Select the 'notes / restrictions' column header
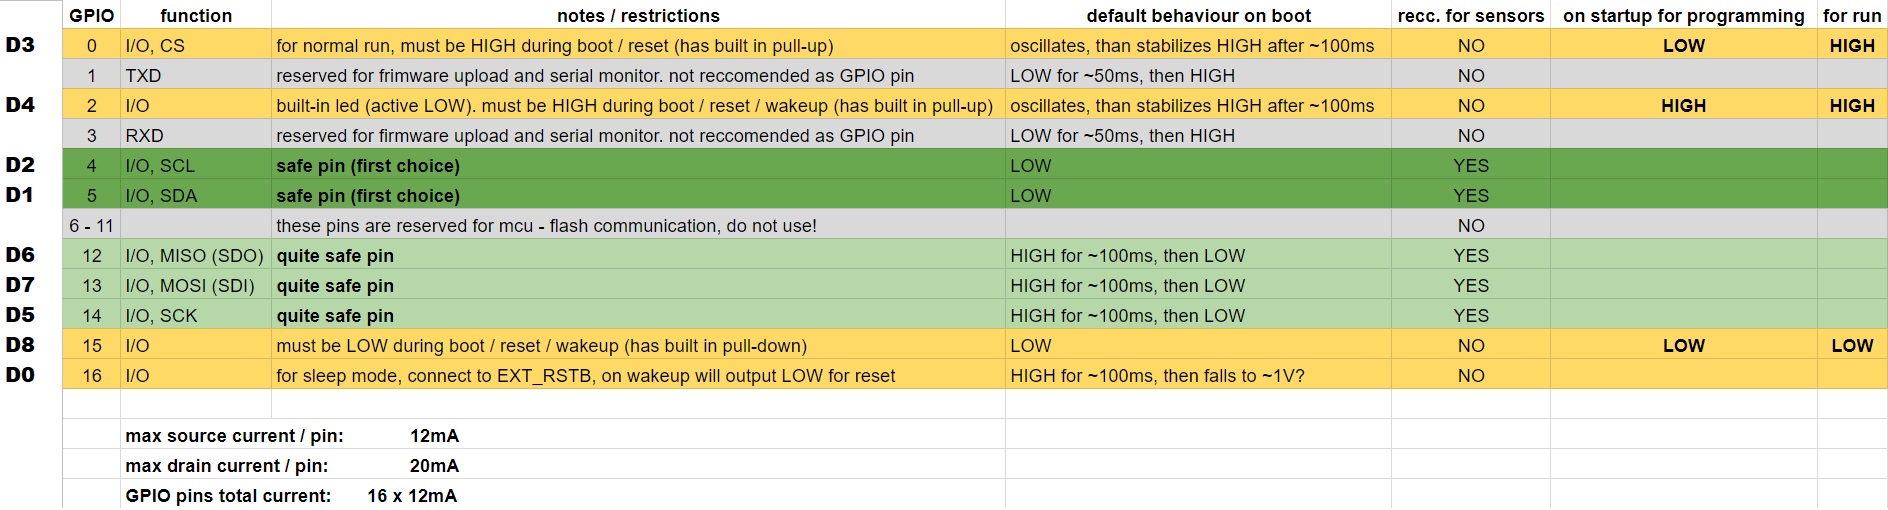The width and height of the screenshot is (1888, 510). click(638, 15)
